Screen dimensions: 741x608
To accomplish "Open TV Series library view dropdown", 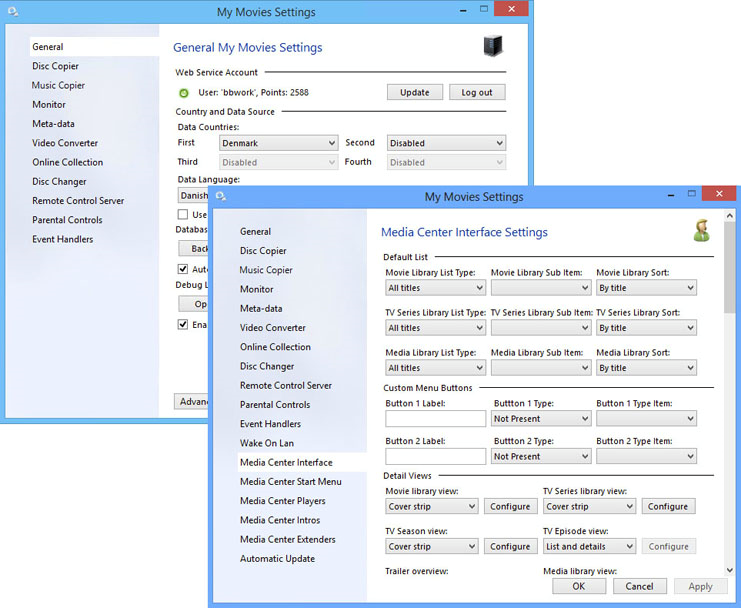I will (589, 506).
